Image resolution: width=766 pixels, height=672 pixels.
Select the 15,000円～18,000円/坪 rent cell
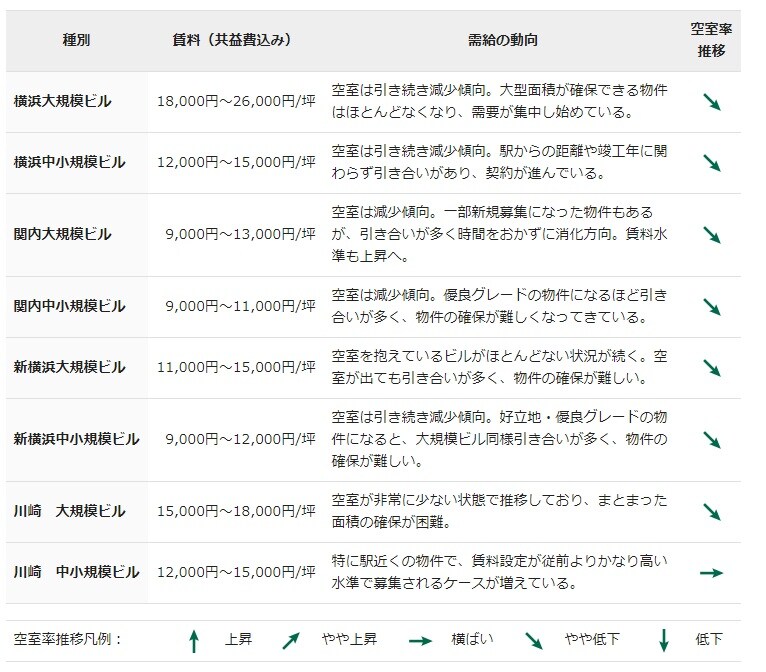(x=236, y=512)
